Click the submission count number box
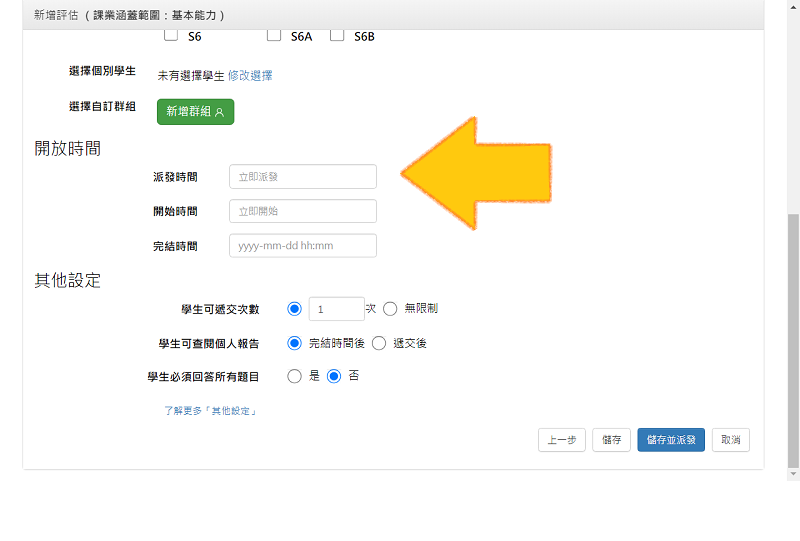Image resolution: width=800 pixels, height=541 pixels. pos(336,309)
